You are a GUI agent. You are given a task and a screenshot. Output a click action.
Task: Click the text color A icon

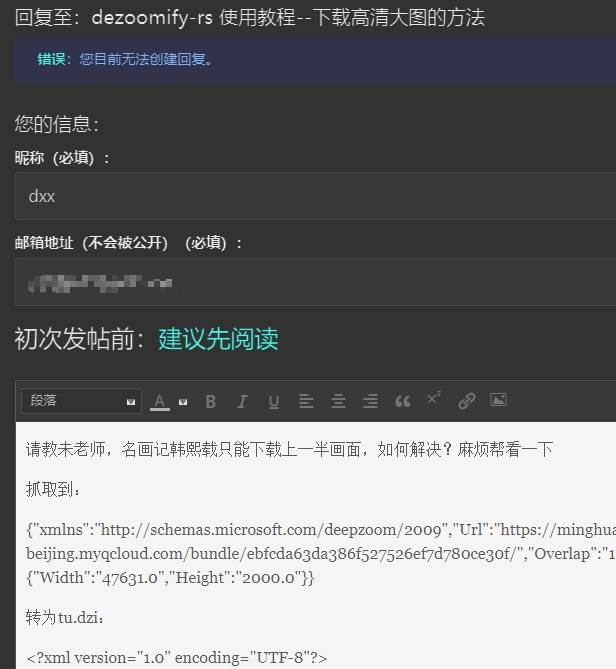[160, 401]
